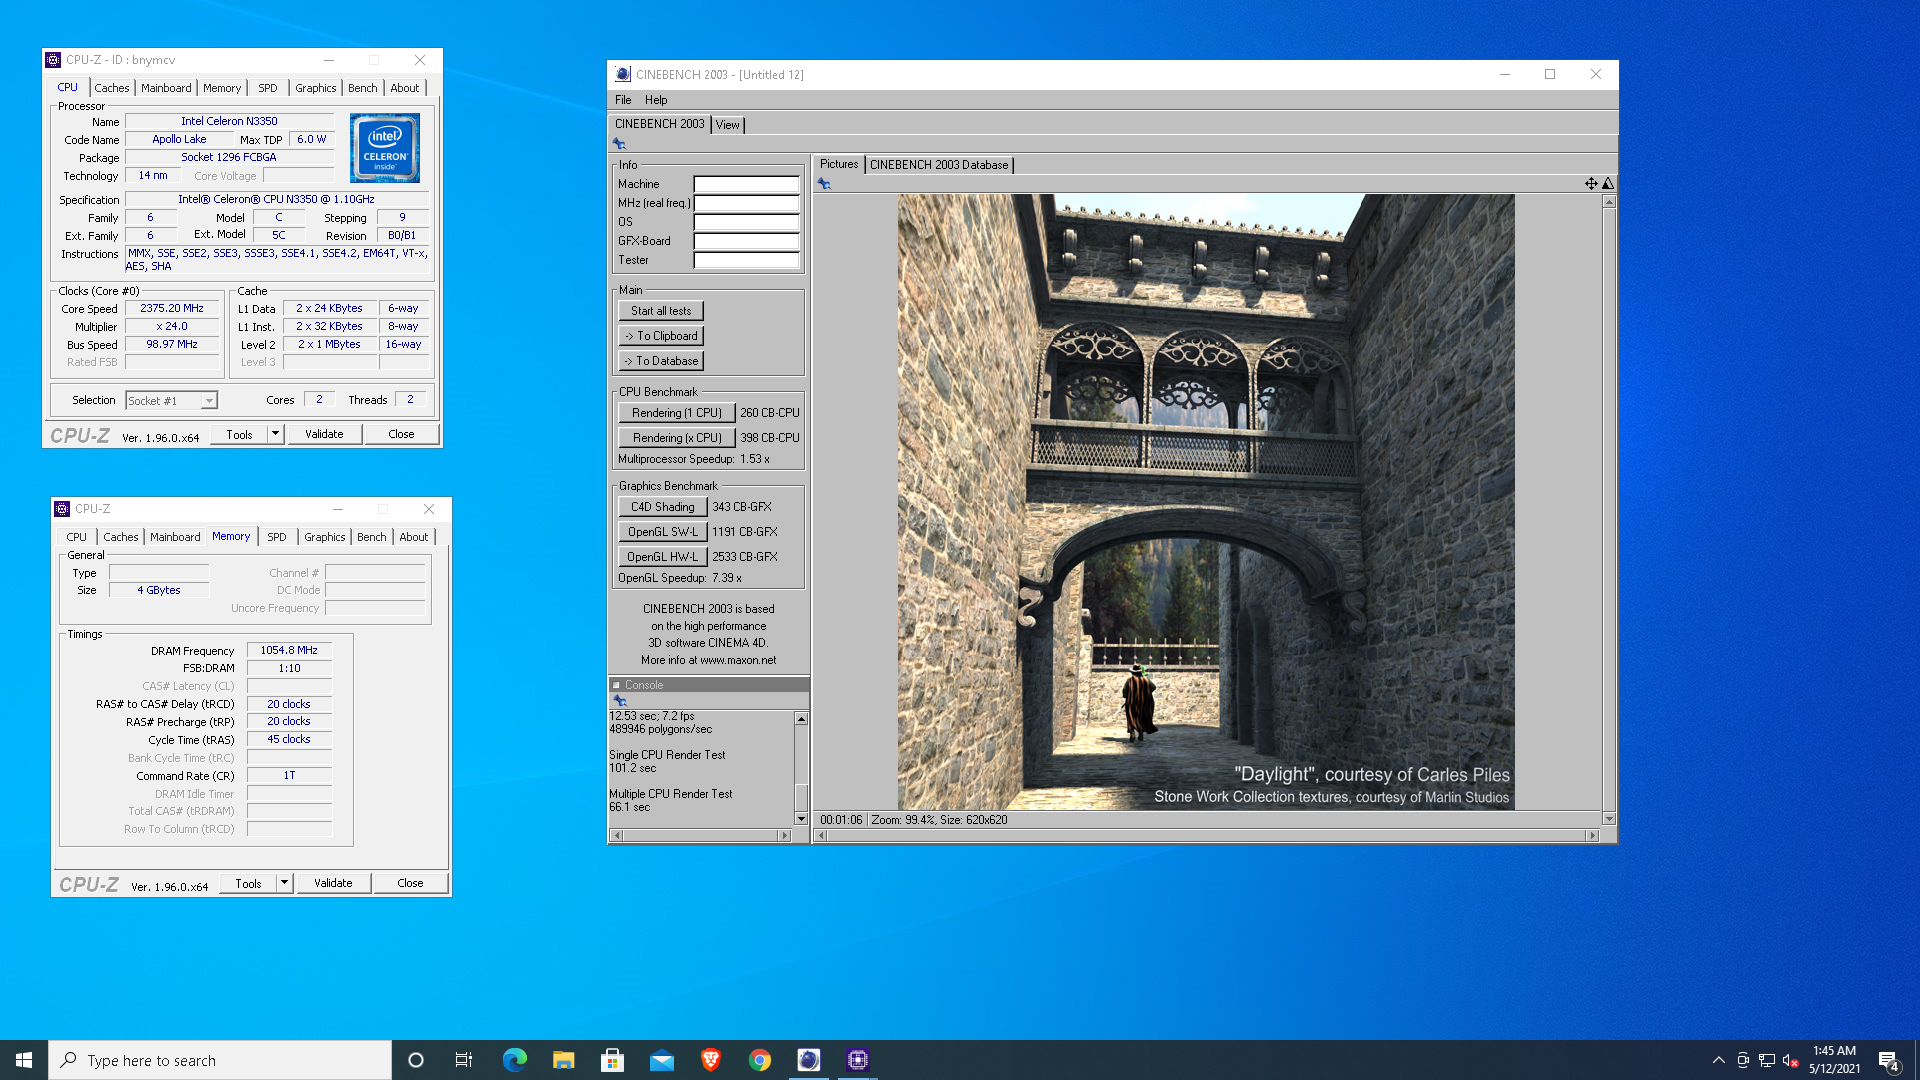Click the pin icon in the Console panel
The image size is (1920, 1080).
tap(619, 701)
